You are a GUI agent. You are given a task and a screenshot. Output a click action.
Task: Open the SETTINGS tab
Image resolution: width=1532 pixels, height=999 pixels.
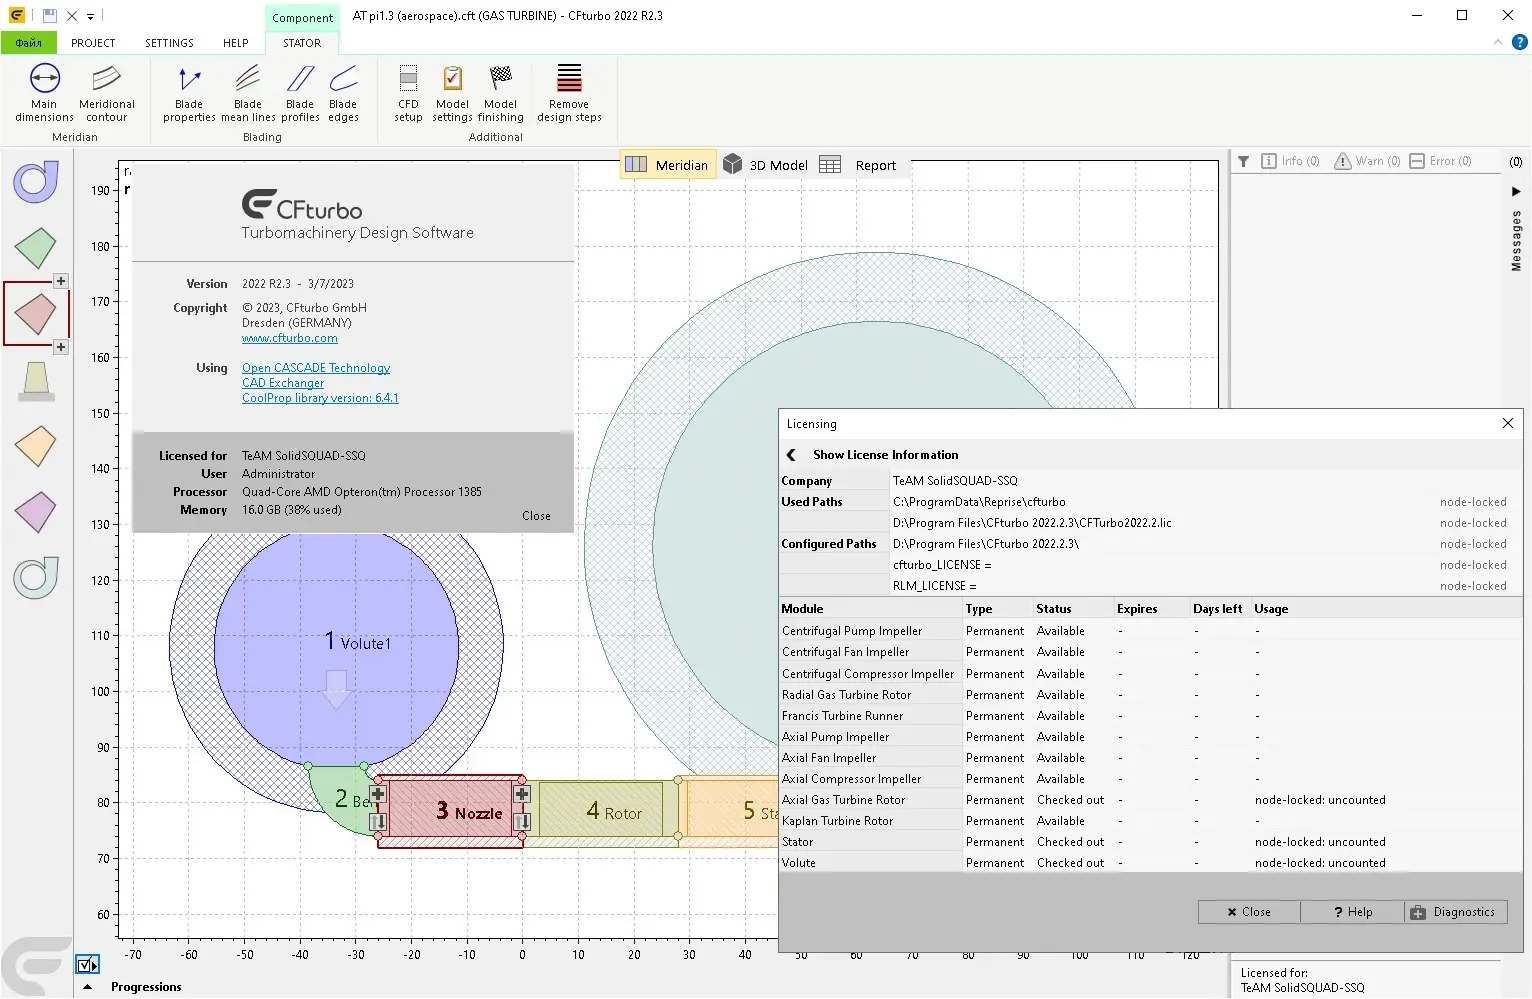pyautogui.click(x=169, y=43)
